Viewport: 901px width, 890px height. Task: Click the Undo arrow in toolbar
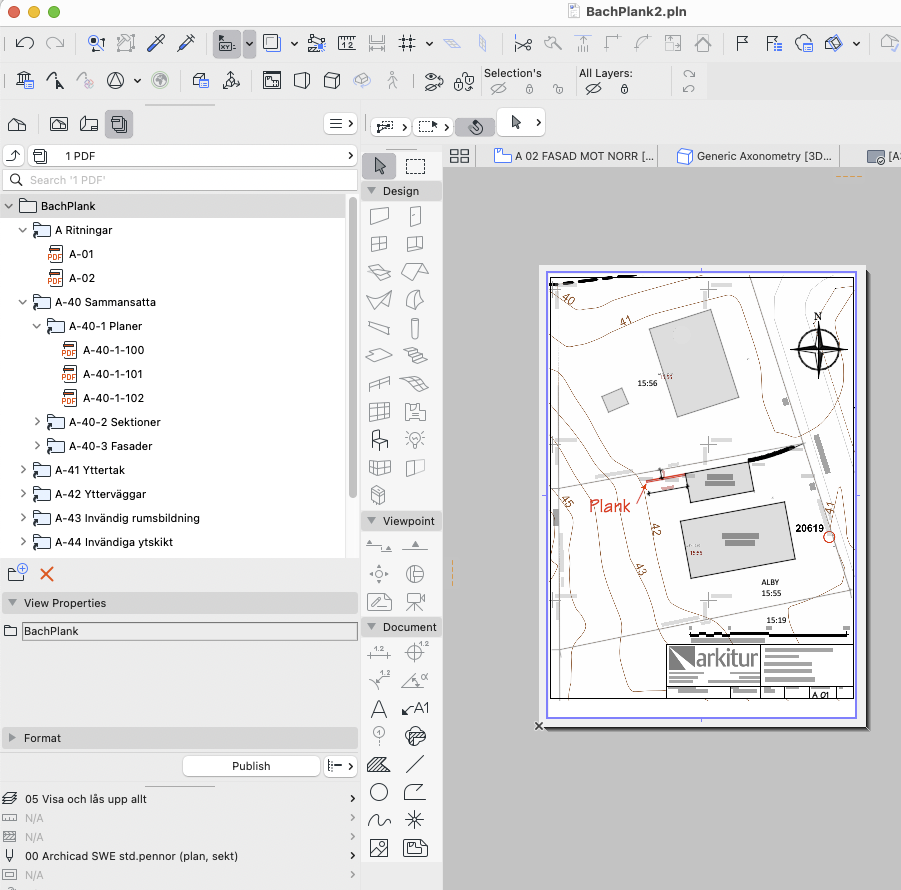pos(25,43)
